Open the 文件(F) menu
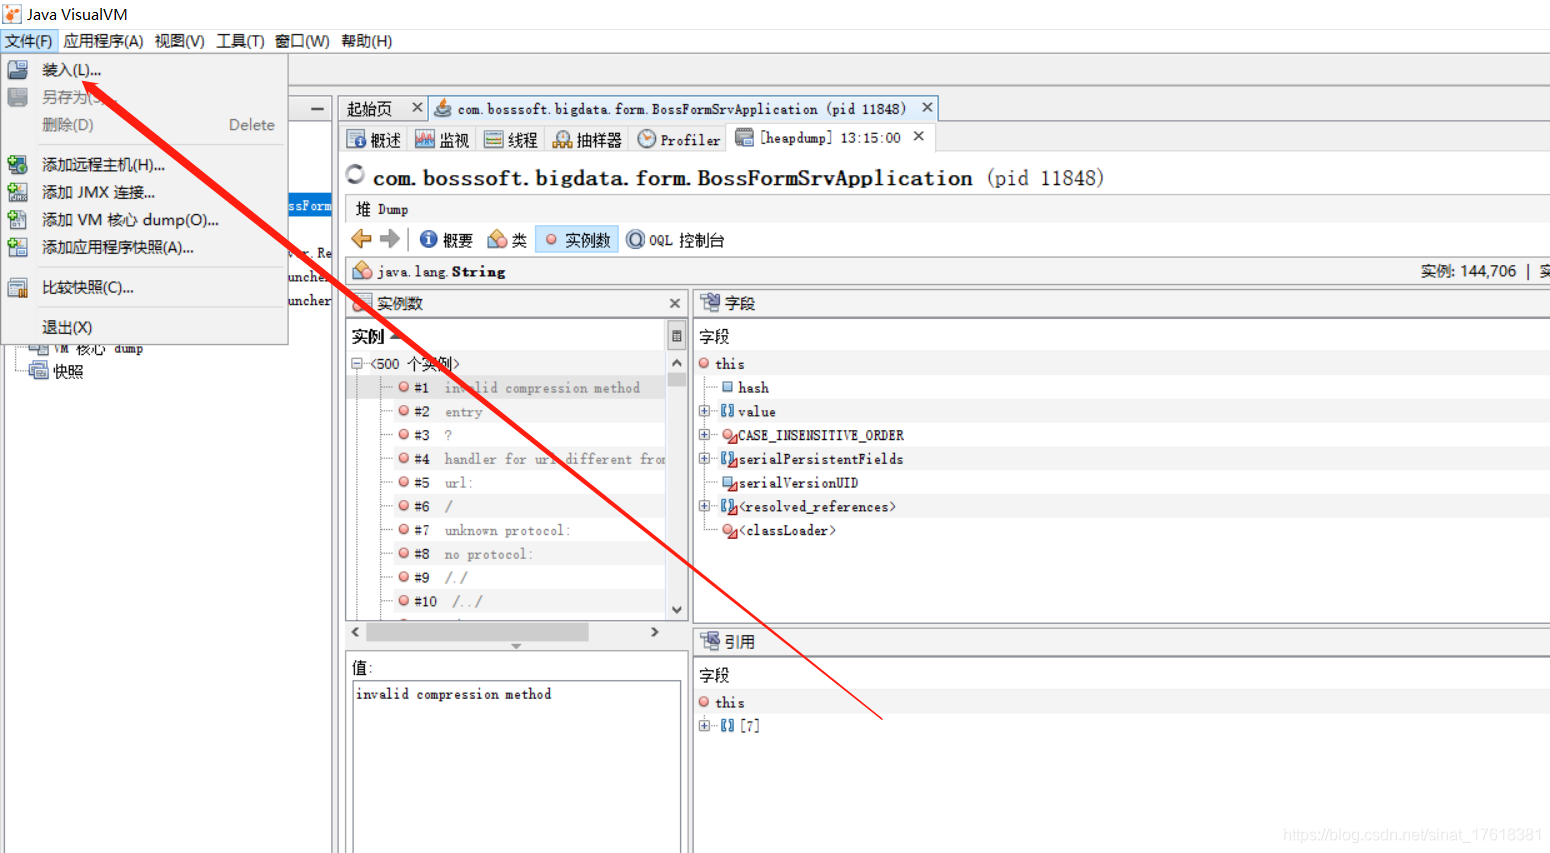Screen dimensions: 1550x853 (x=28, y=41)
